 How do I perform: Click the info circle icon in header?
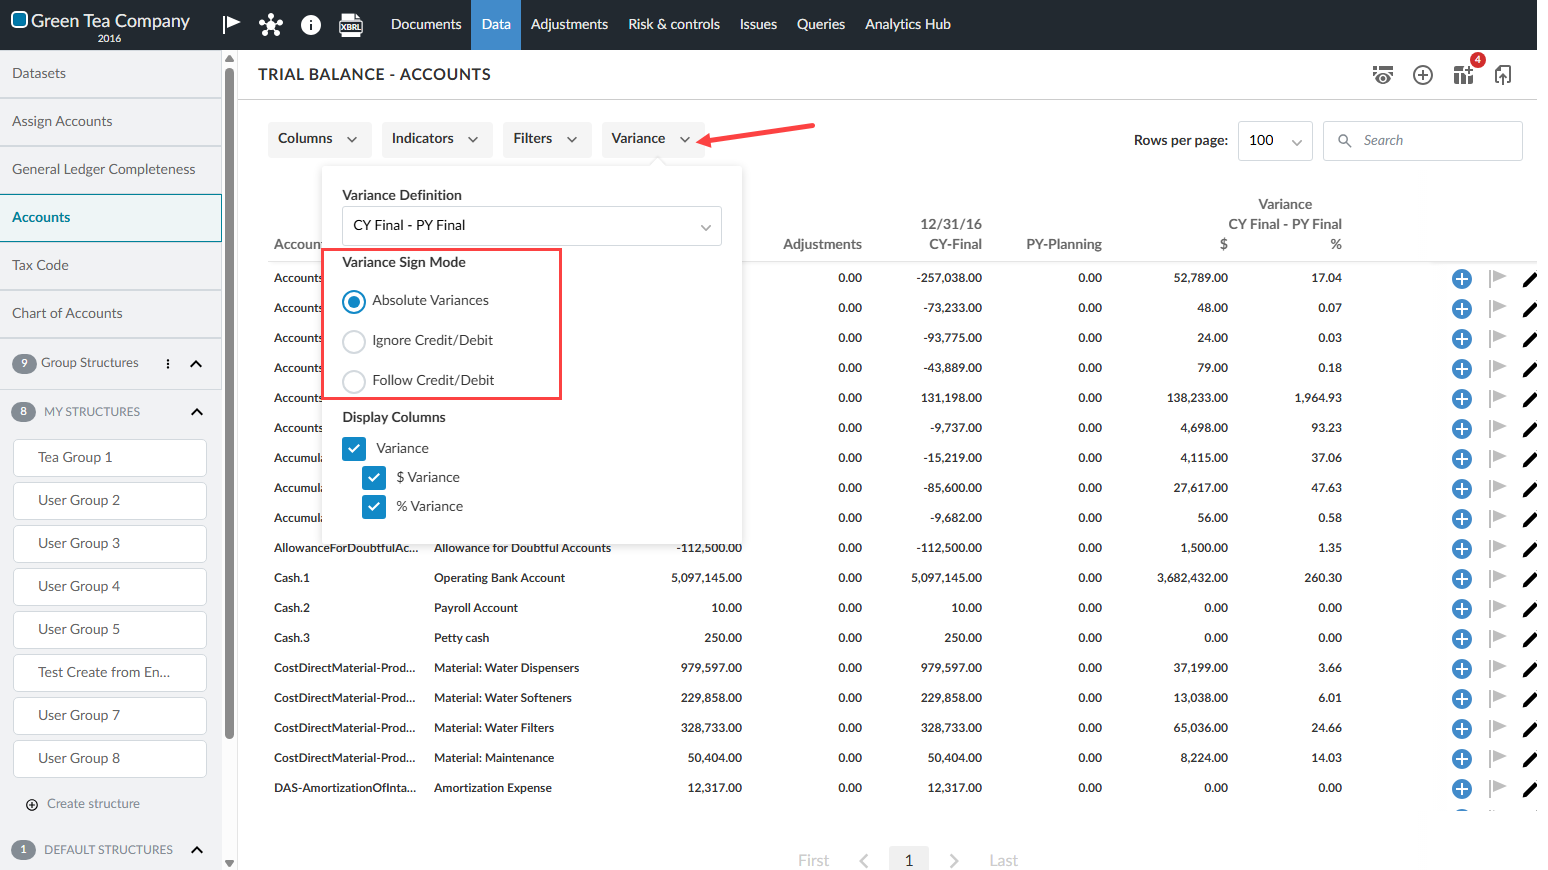click(311, 25)
